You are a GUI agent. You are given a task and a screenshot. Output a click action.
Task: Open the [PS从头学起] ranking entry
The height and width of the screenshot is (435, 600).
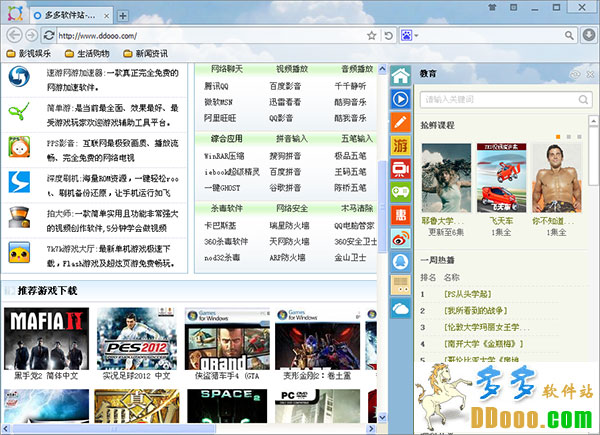click(x=467, y=294)
